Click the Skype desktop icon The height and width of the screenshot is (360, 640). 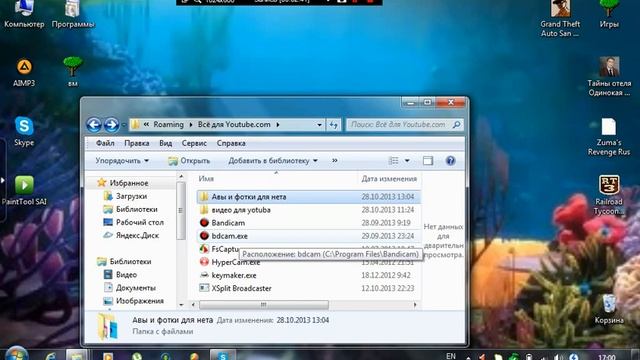[x=24, y=131]
